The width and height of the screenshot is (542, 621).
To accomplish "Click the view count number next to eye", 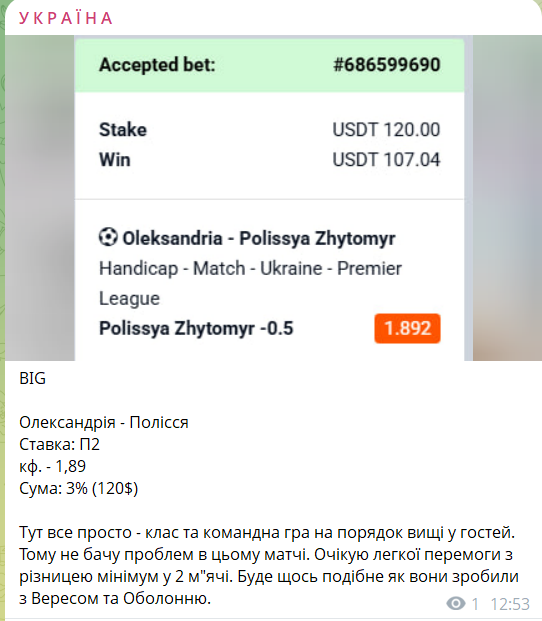I will [x=475, y=604].
